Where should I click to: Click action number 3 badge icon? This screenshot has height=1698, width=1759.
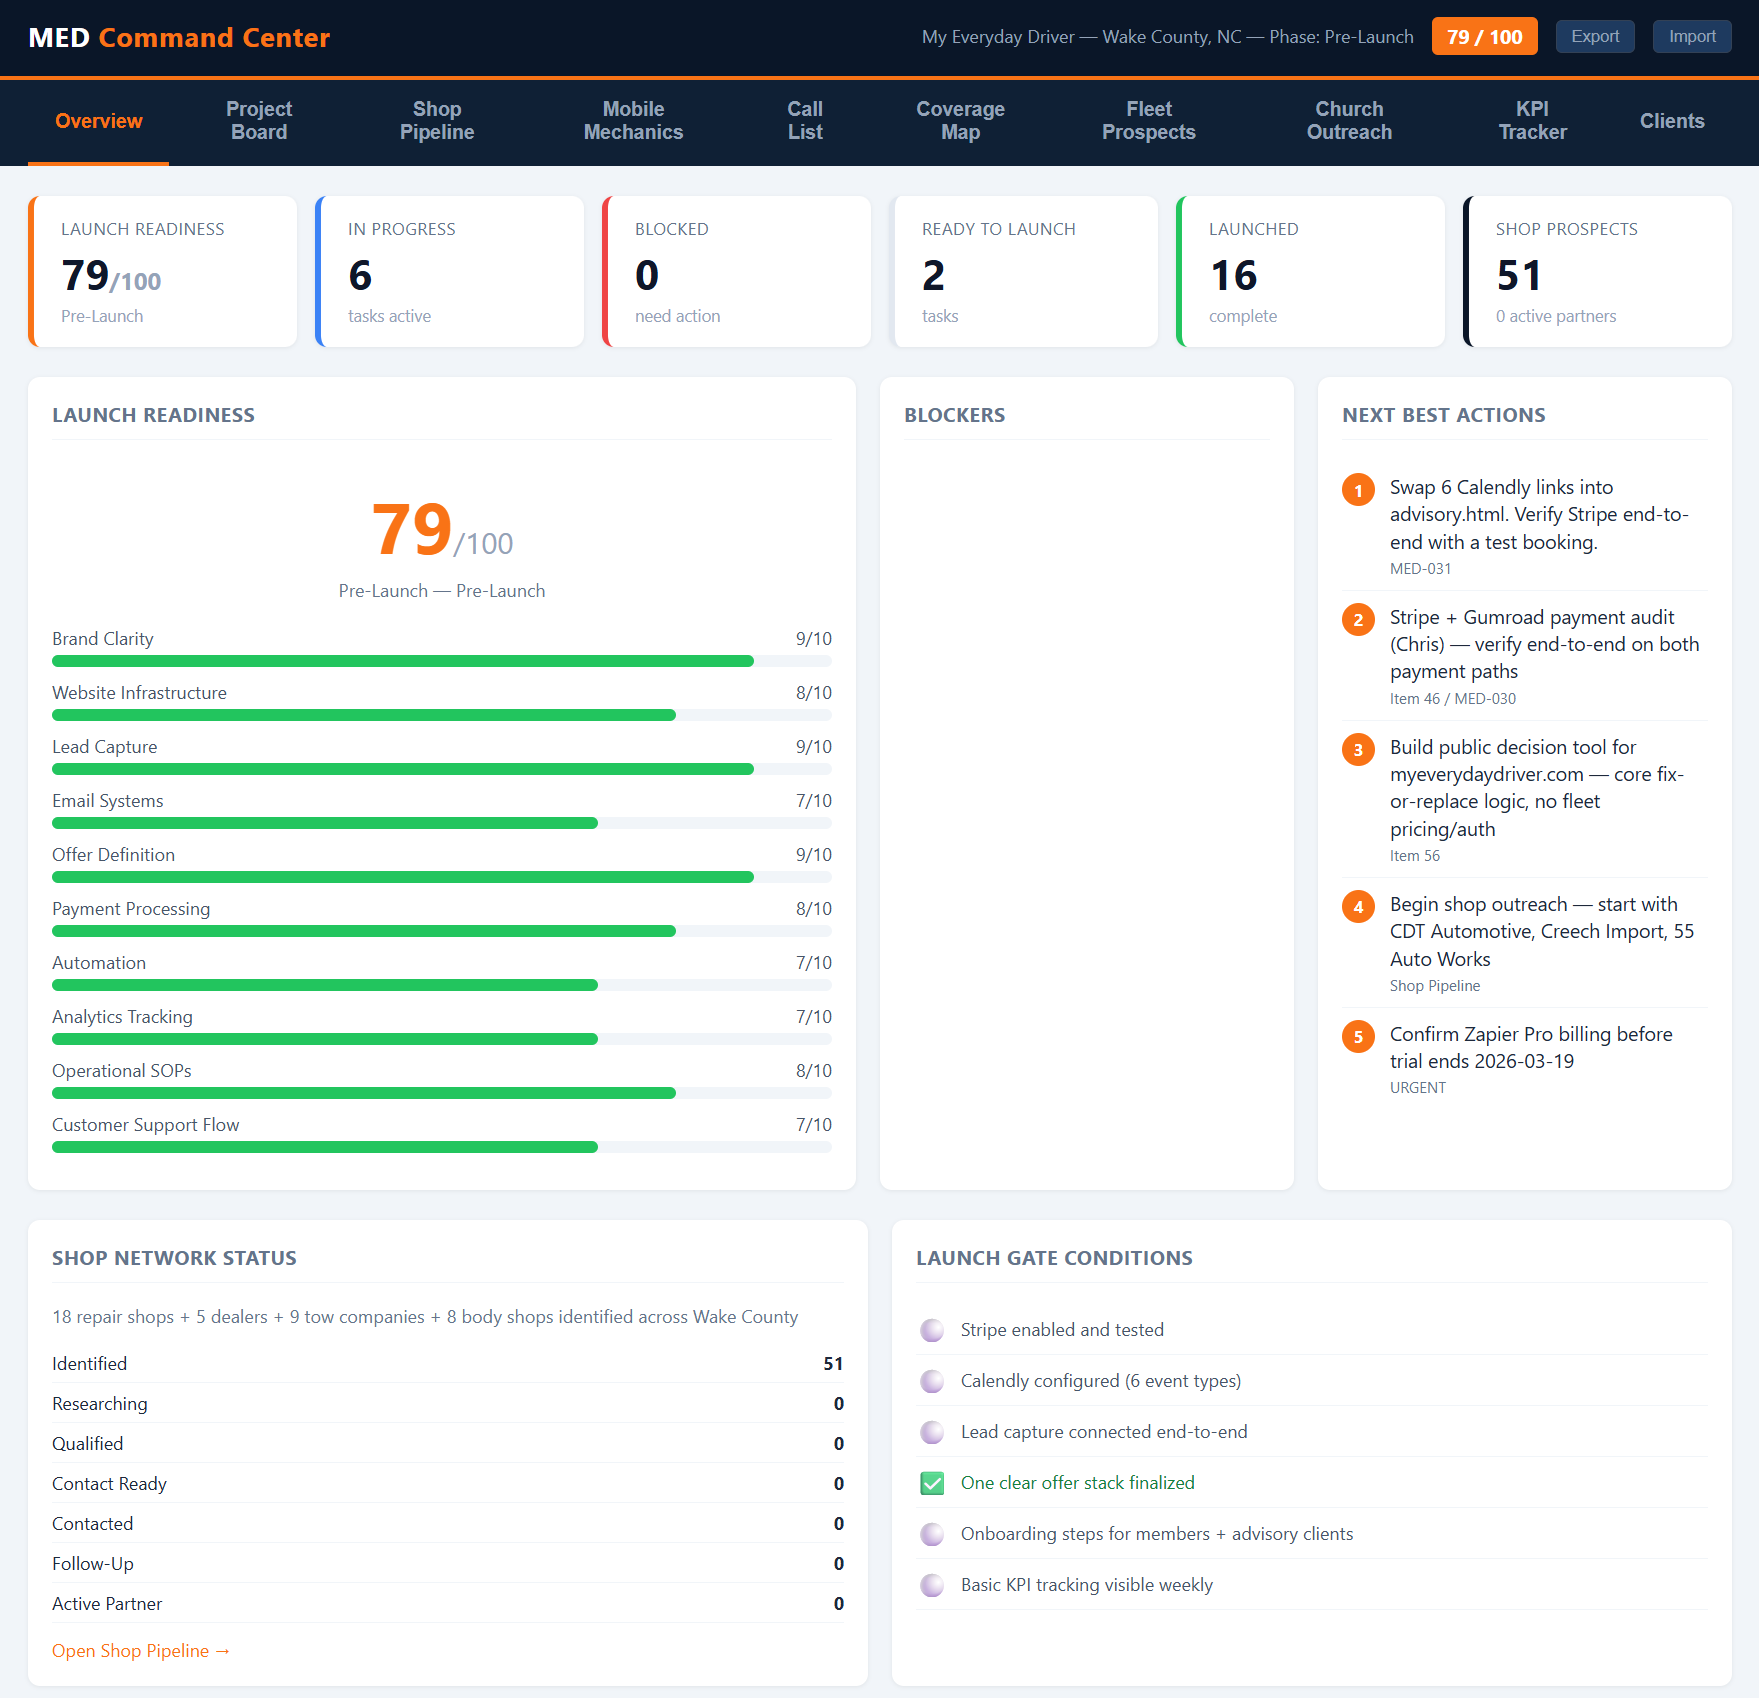coord(1358,750)
